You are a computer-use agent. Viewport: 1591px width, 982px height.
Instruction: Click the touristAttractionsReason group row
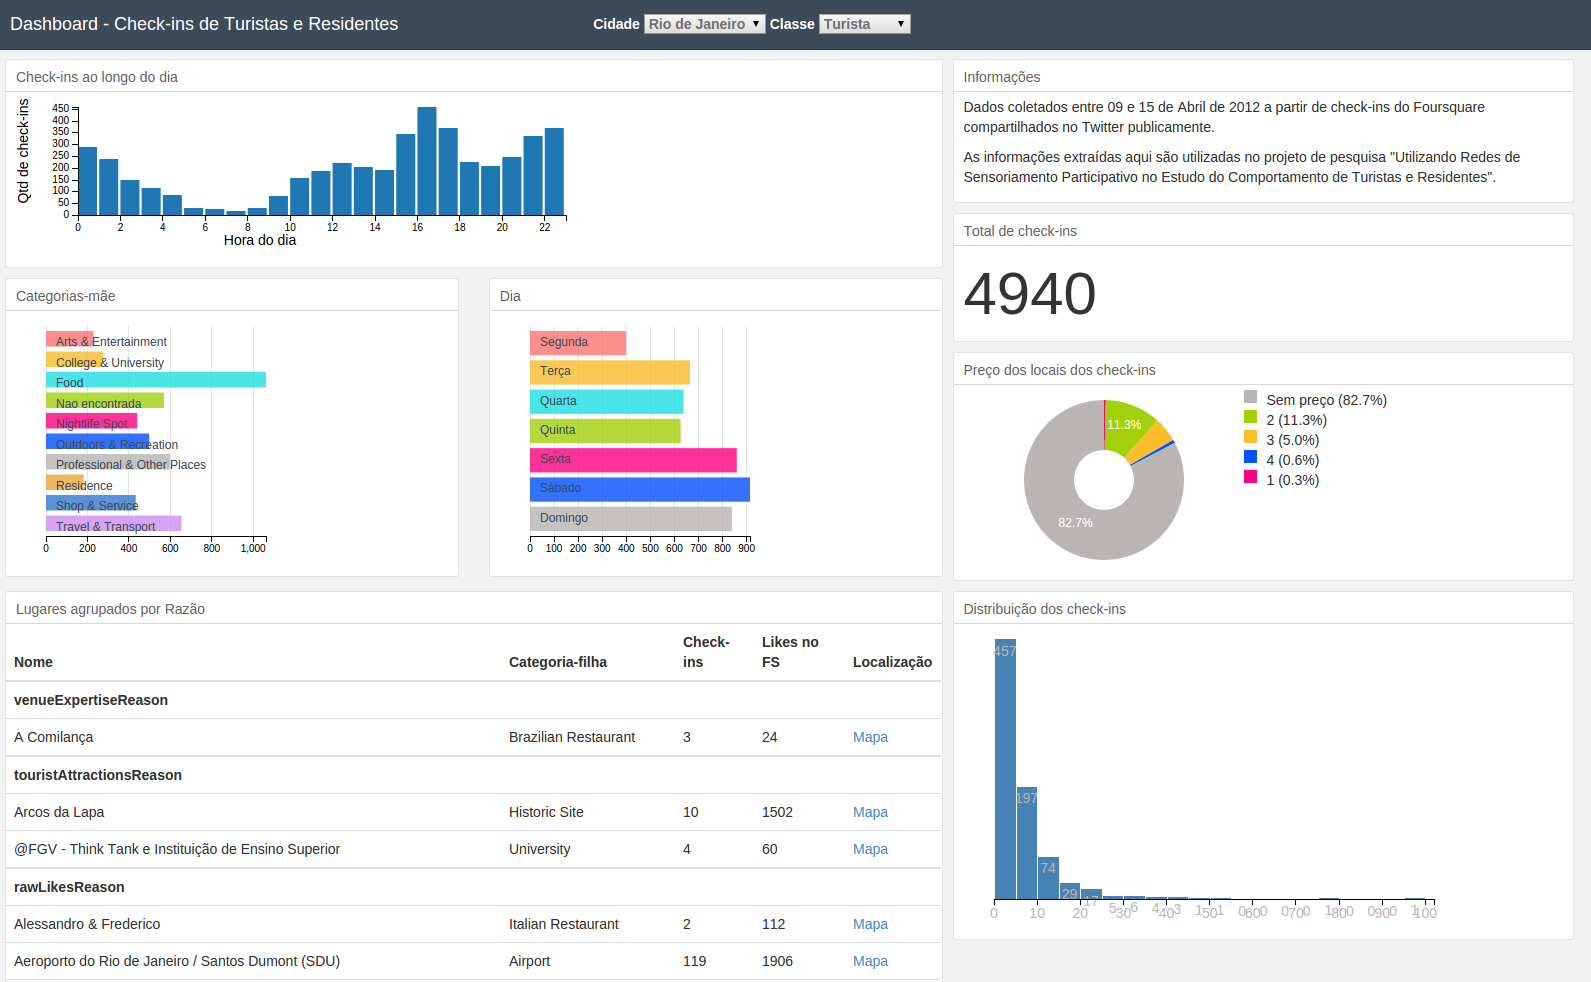click(474, 775)
